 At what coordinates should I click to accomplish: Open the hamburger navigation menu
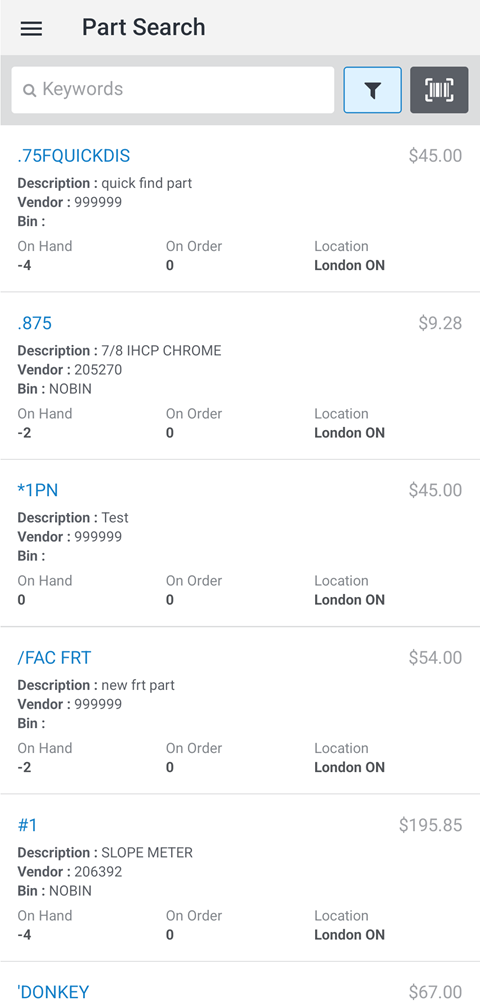tap(31, 28)
